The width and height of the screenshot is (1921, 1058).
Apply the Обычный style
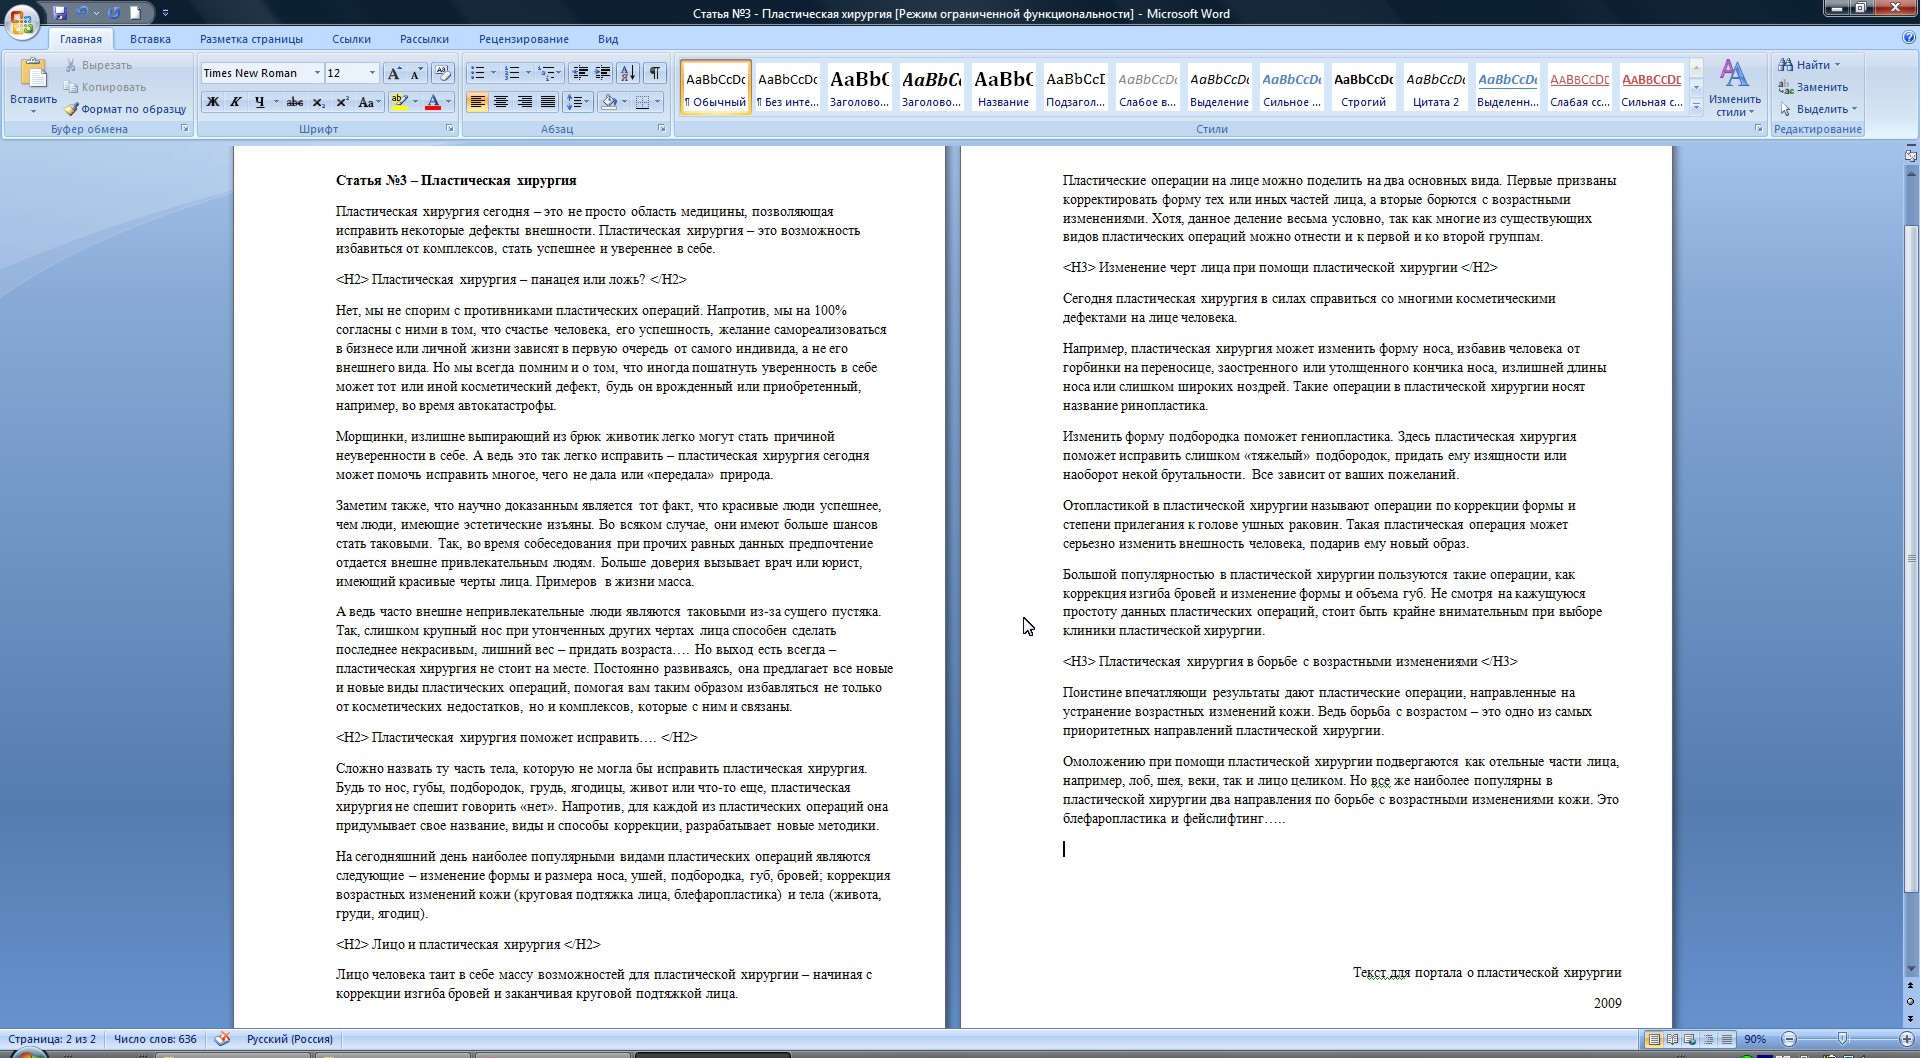(x=715, y=87)
